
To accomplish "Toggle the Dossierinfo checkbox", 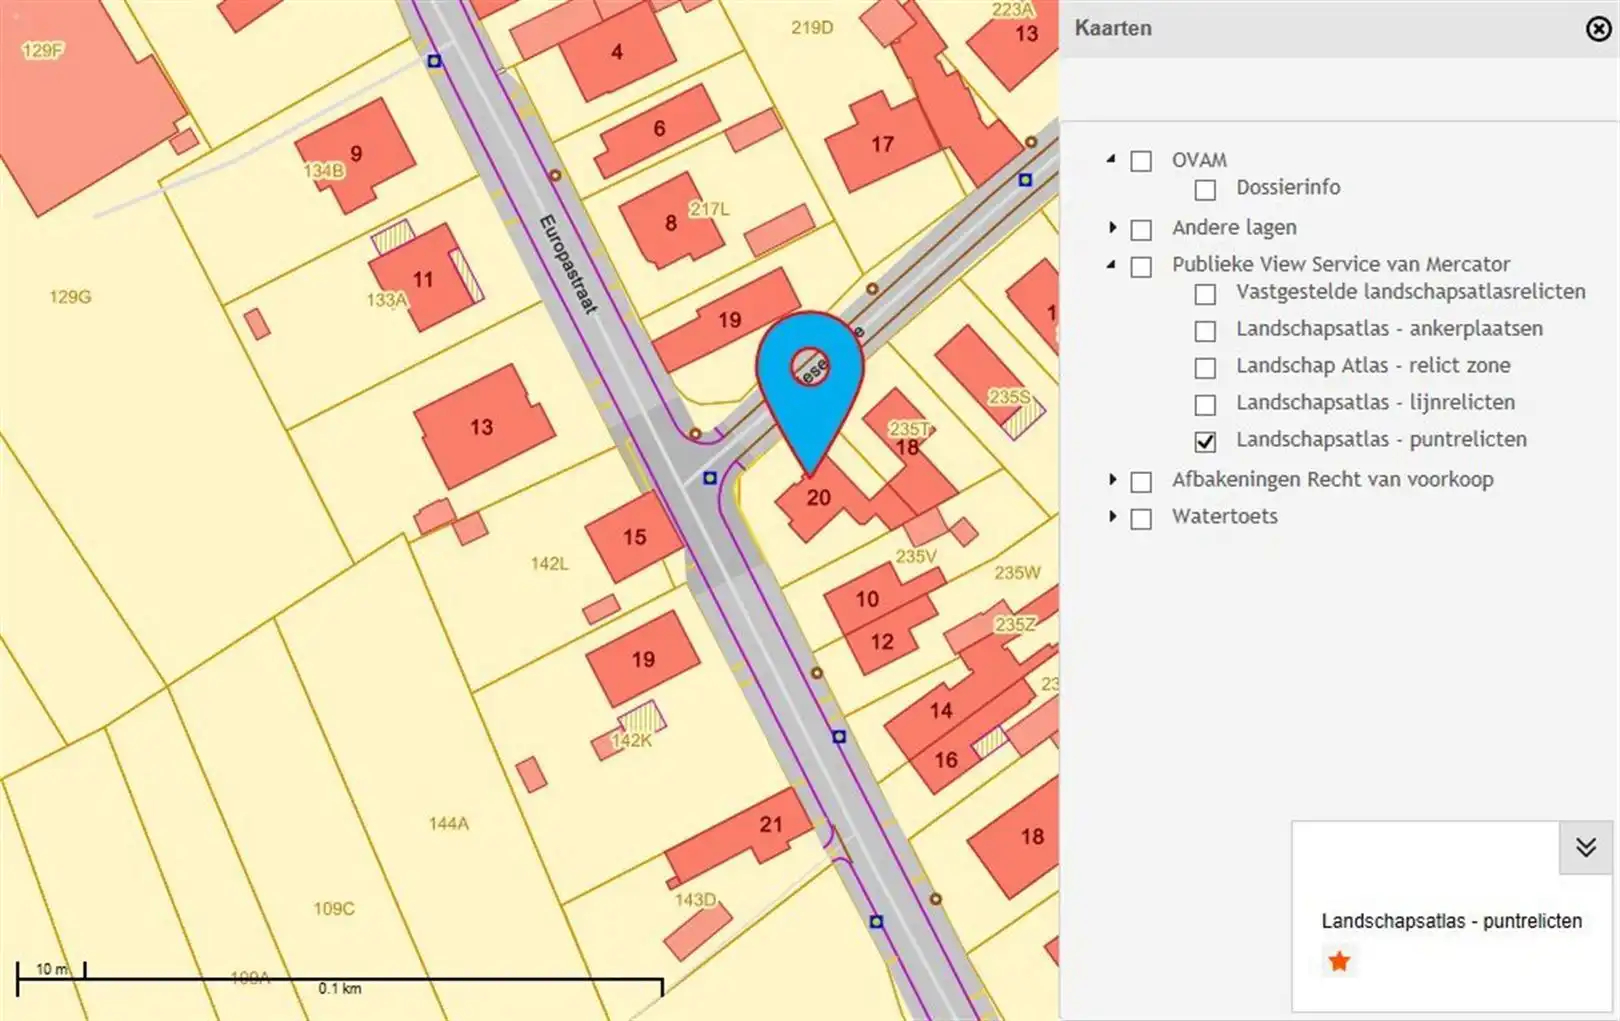I will [1205, 189].
